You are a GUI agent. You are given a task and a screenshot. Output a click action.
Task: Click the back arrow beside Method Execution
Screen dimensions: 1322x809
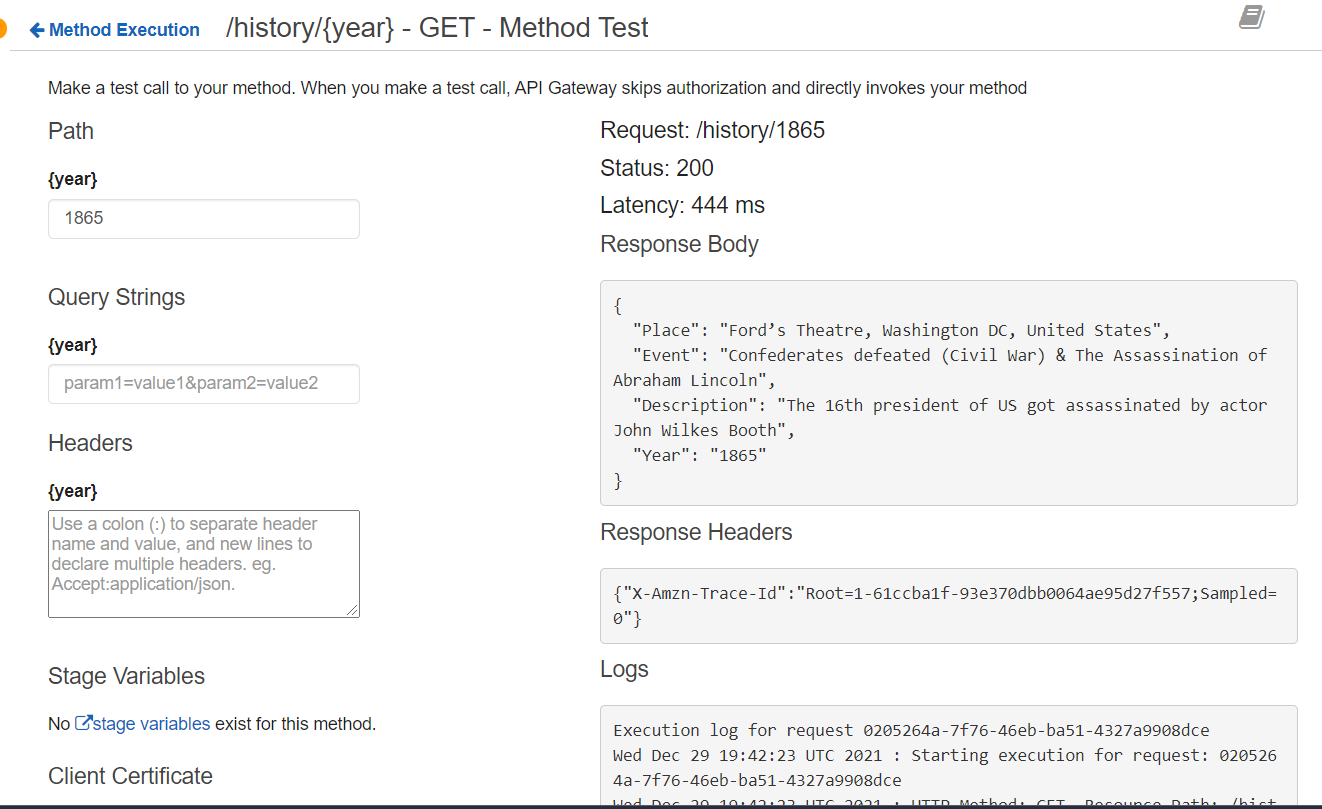coord(35,30)
